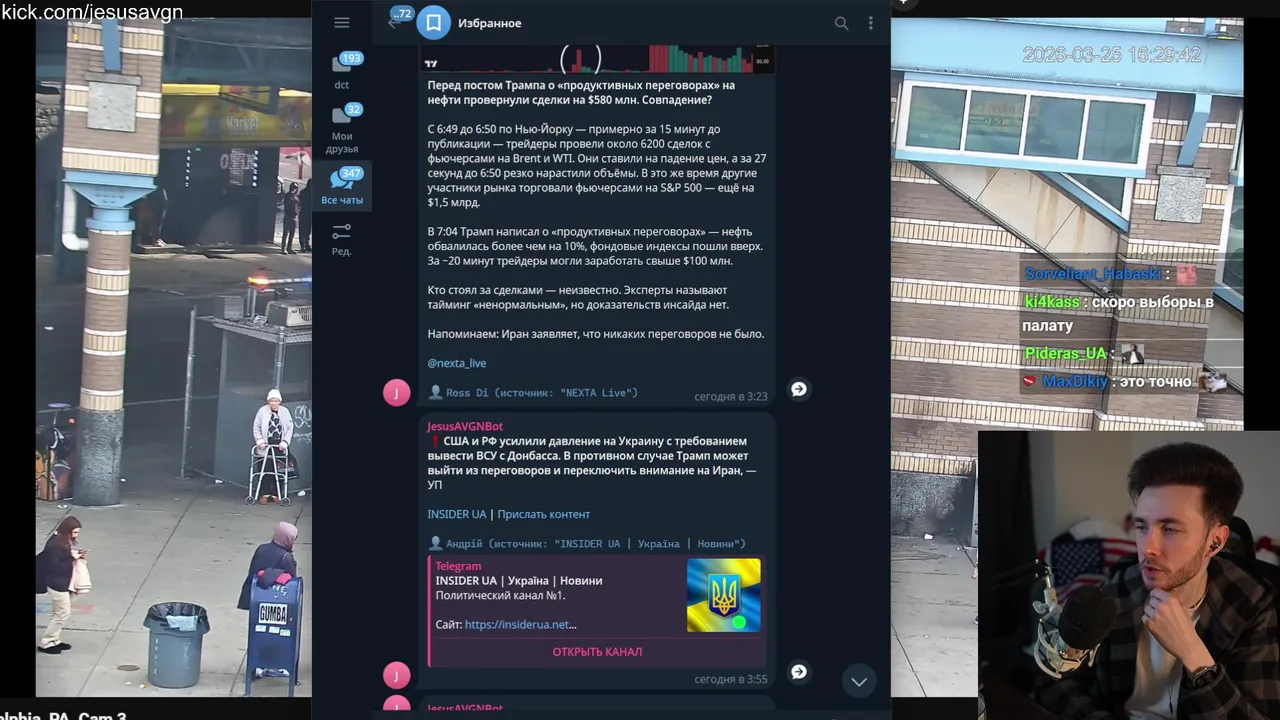The image size is (1280, 720).
Task: Click the chart image above the Trump post
Action: tap(597, 58)
